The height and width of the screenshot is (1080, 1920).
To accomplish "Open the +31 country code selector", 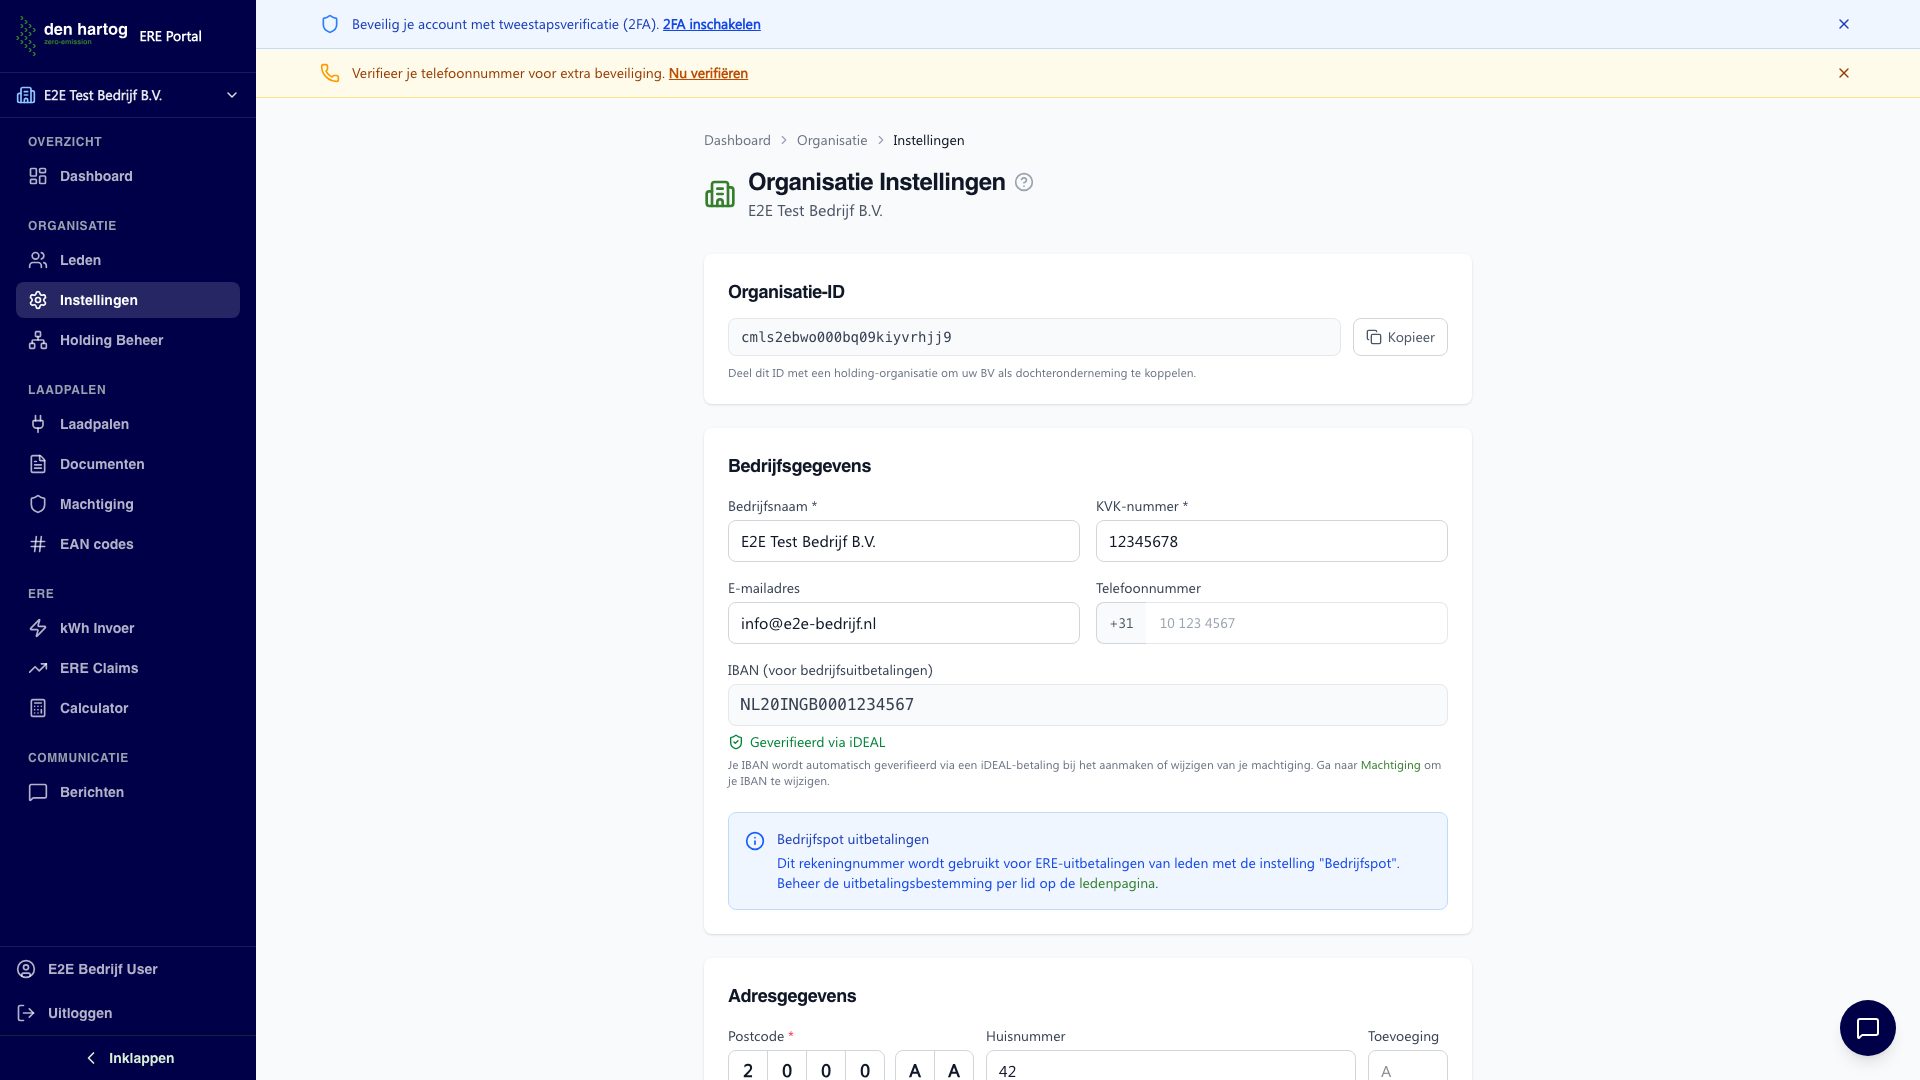I will pyautogui.click(x=1120, y=623).
